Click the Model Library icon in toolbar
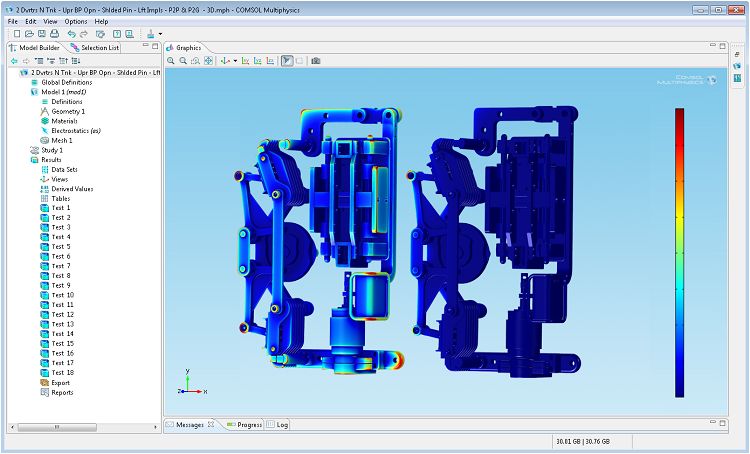Image resolution: width=750 pixels, height=454 pixels. tap(100, 34)
